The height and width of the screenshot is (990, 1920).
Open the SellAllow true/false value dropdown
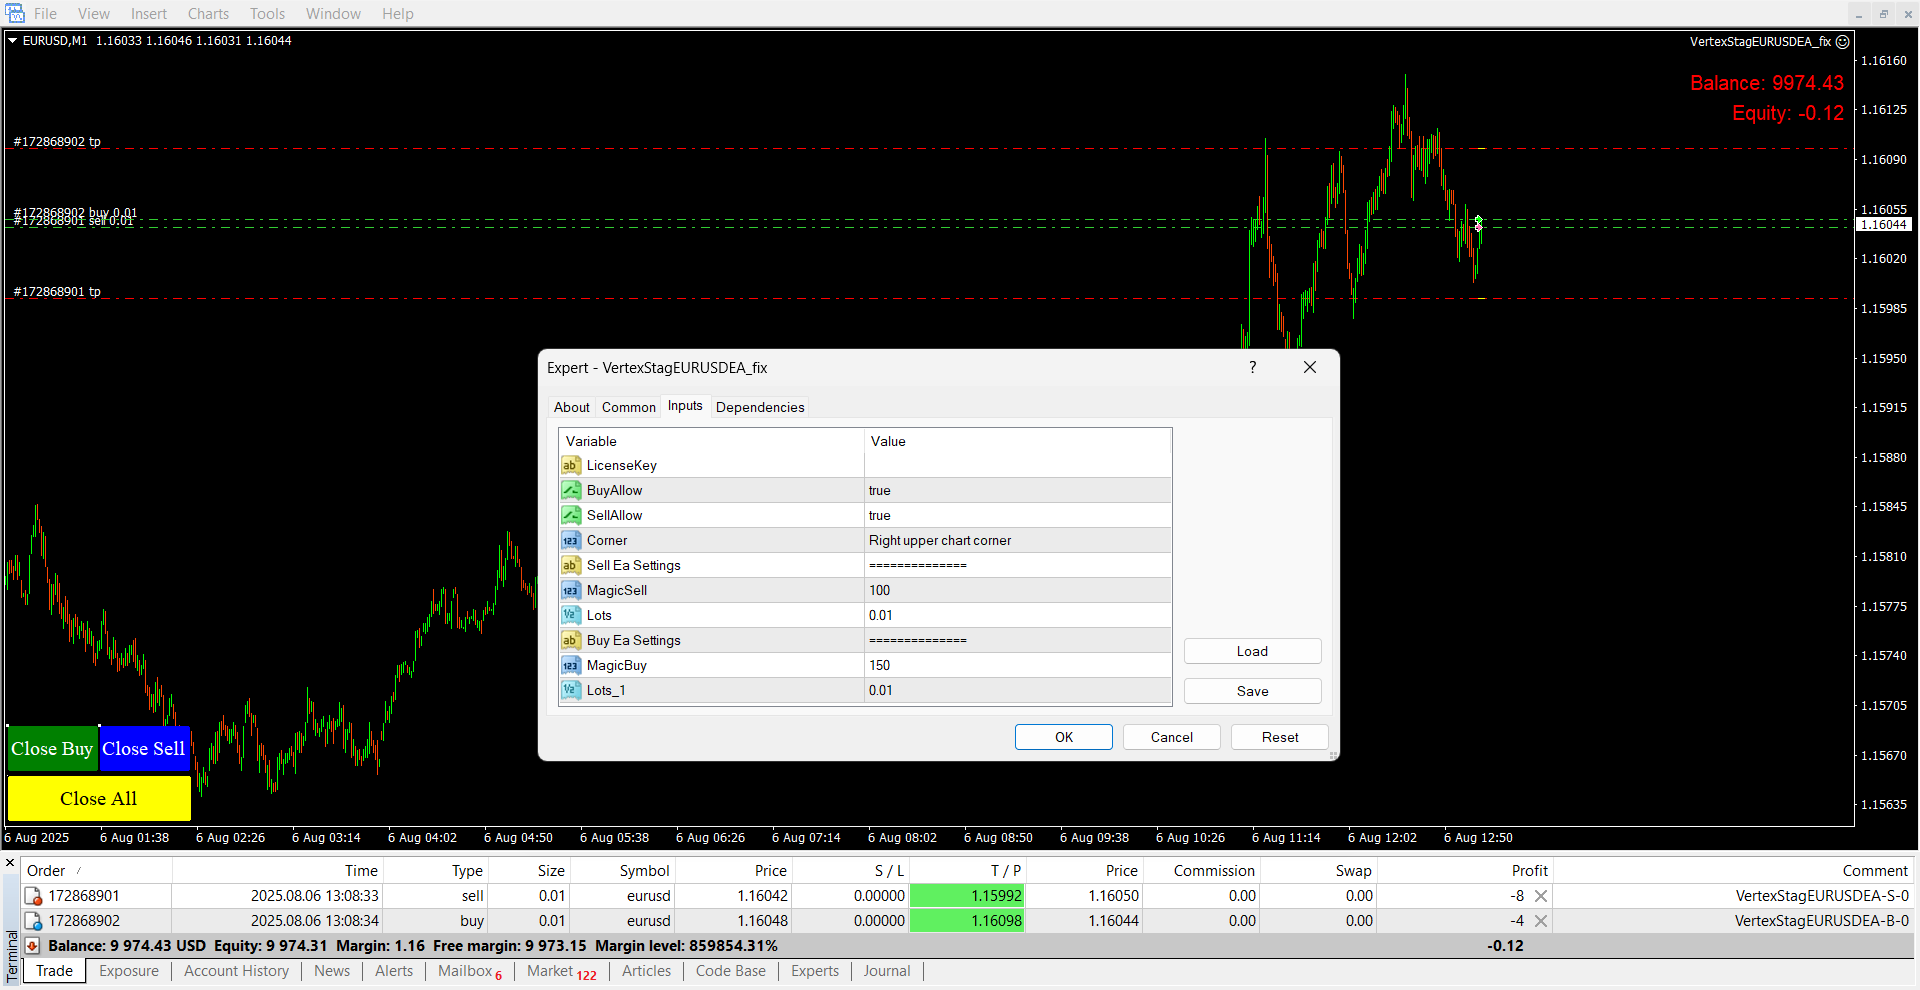point(1016,515)
